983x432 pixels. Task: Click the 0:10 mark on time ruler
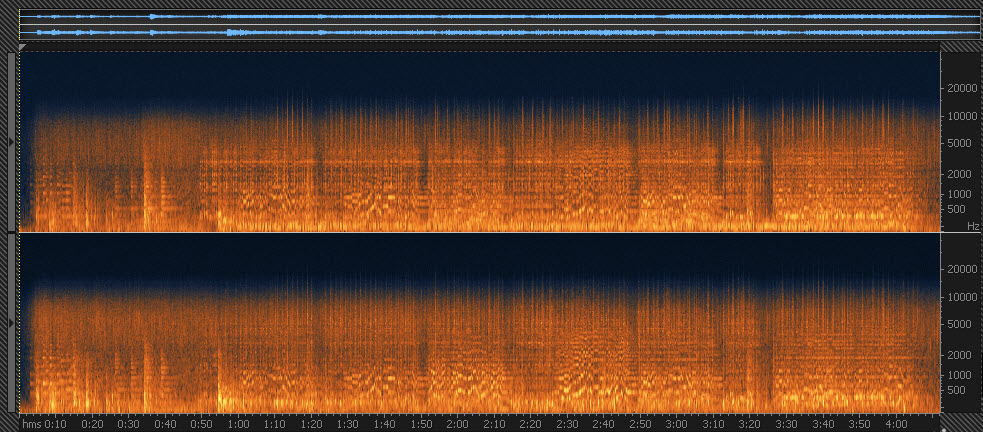[55, 424]
